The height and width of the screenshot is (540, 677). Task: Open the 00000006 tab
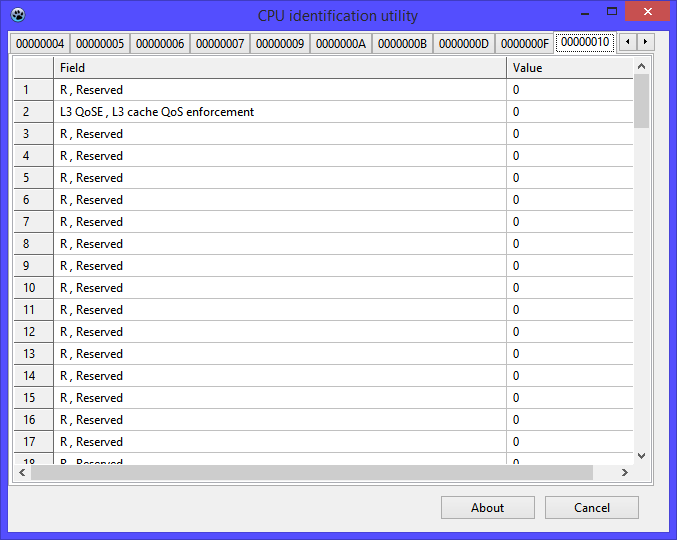click(160, 44)
